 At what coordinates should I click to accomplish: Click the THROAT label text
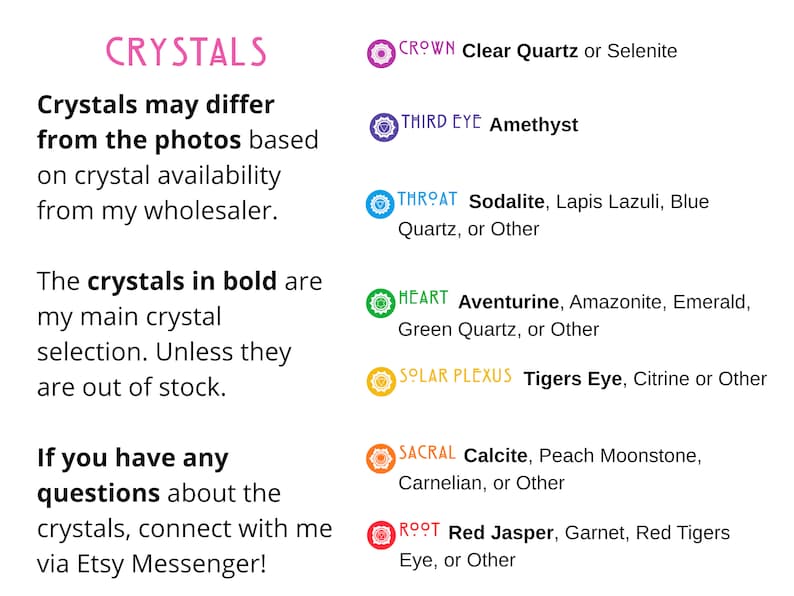427,199
